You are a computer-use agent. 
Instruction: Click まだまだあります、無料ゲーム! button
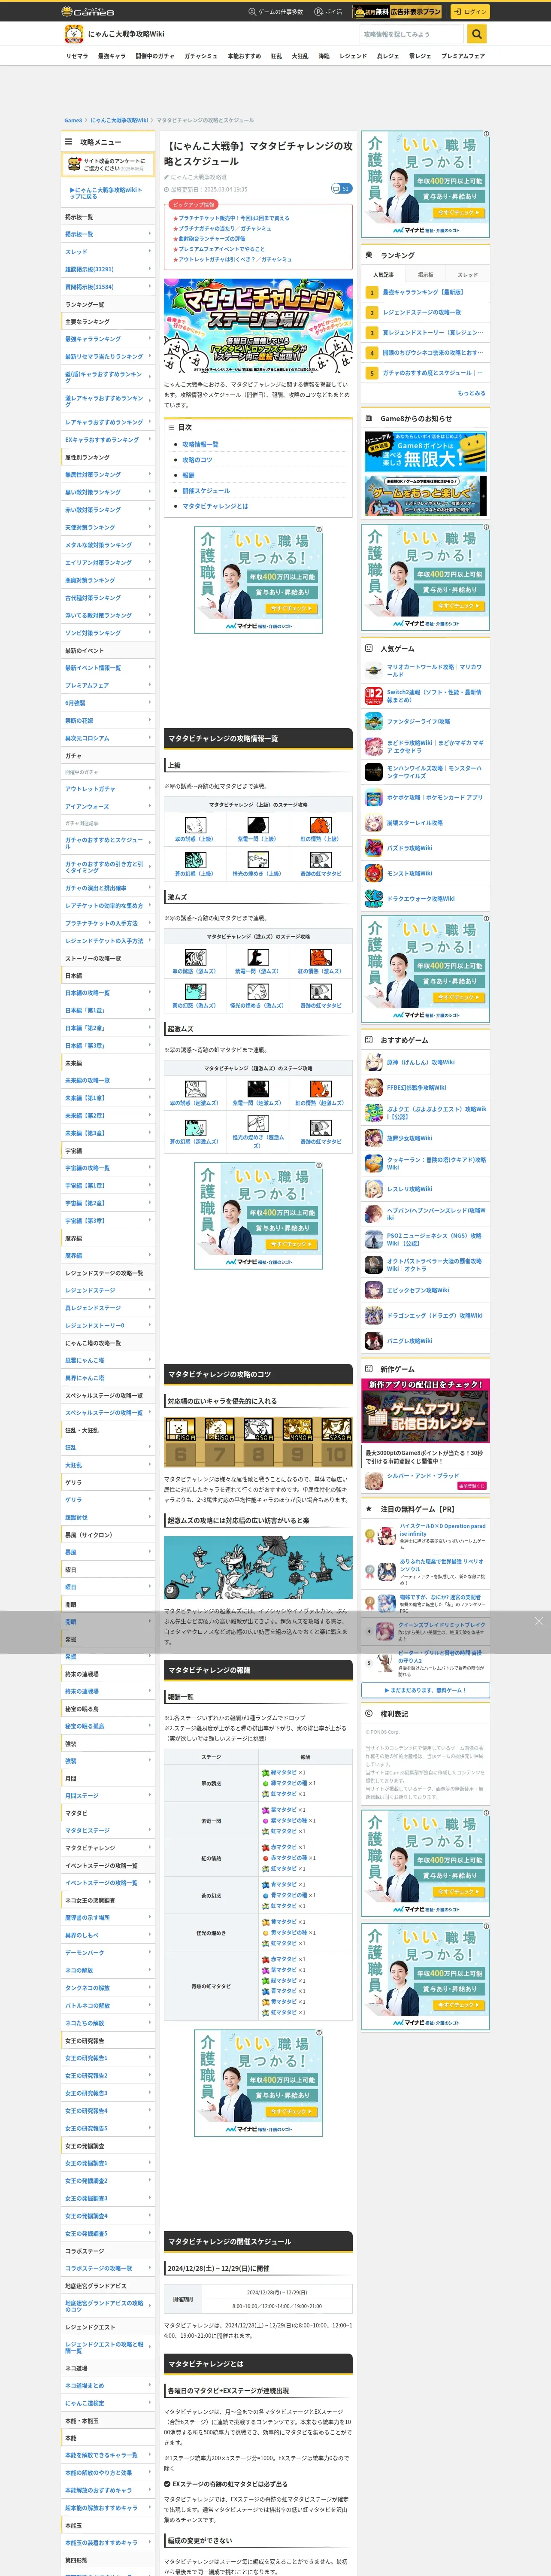(x=426, y=1690)
